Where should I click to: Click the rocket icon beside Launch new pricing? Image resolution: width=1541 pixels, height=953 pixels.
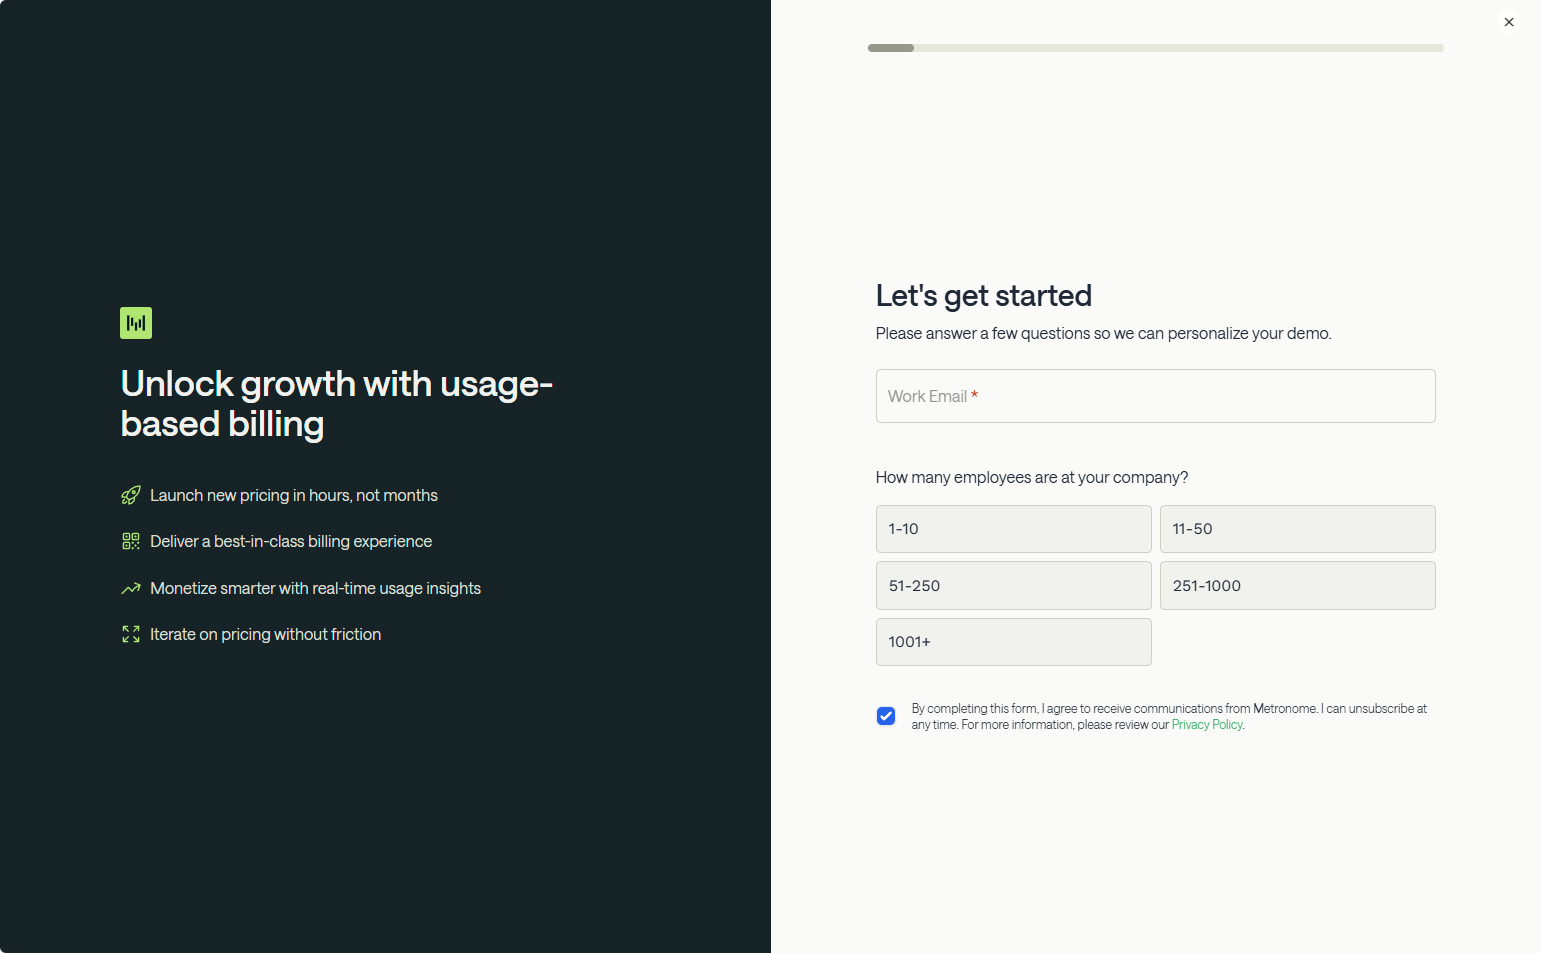[131, 495]
